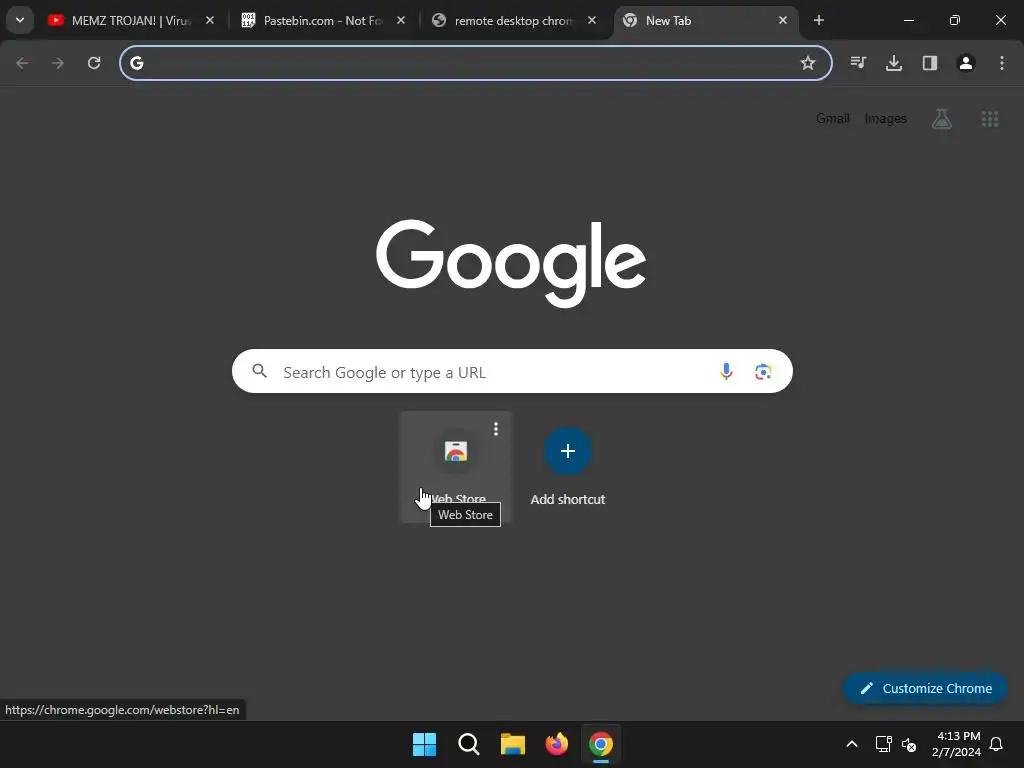The width and height of the screenshot is (1024, 768).
Task: Click the Customize Chrome button
Action: (925, 688)
